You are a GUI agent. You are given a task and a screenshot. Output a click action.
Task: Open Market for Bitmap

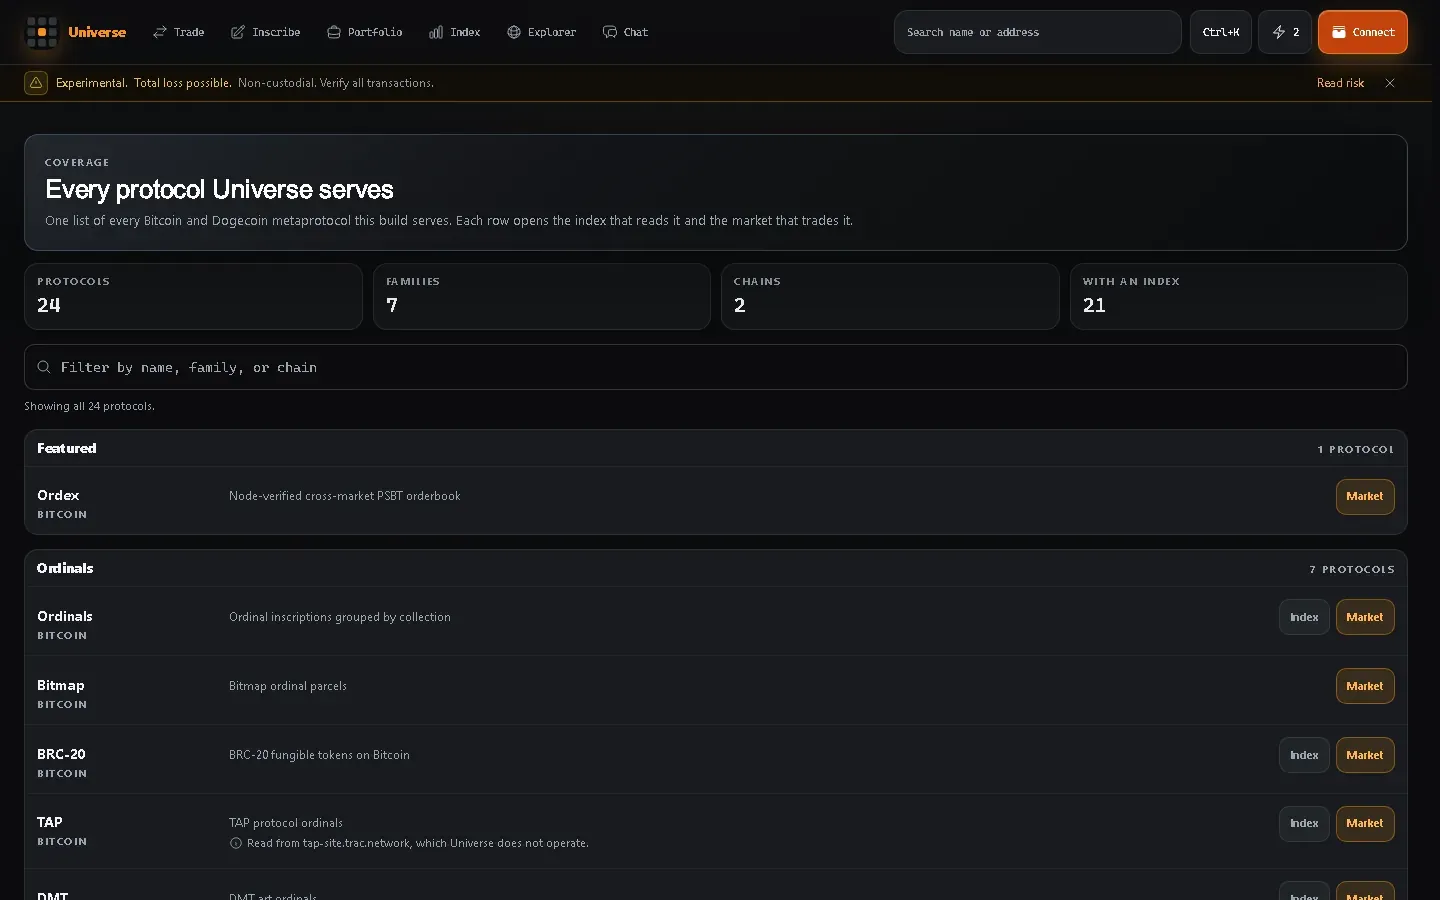pos(1365,686)
